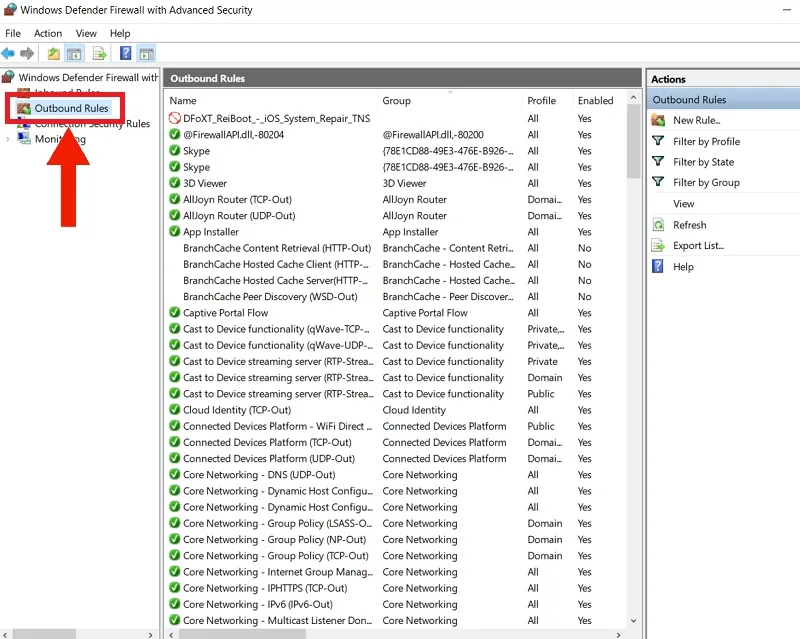
Task: Sort rules by Enabled column header
Action: 595,101
